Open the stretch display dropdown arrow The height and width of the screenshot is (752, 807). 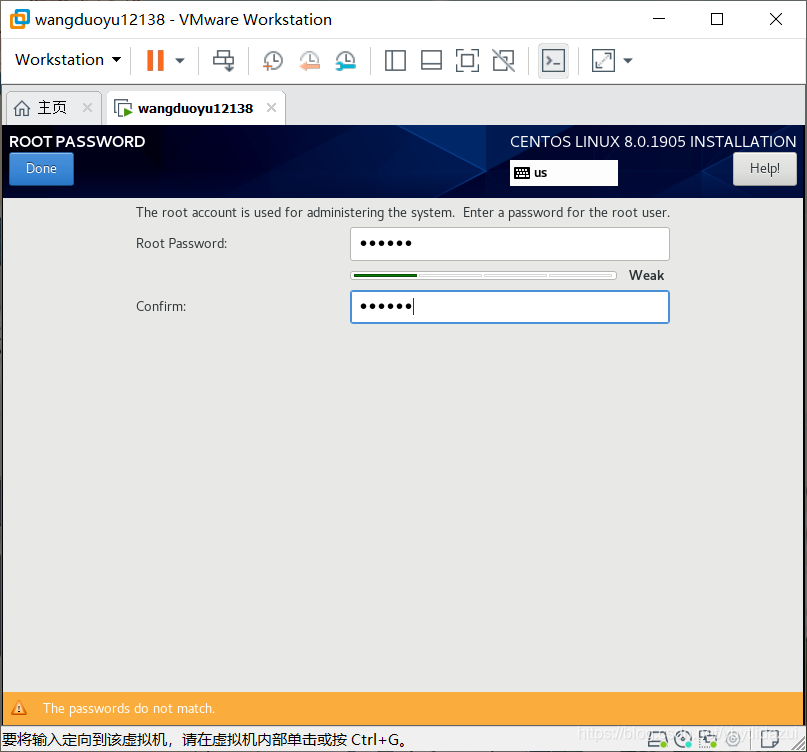point(627,60)
